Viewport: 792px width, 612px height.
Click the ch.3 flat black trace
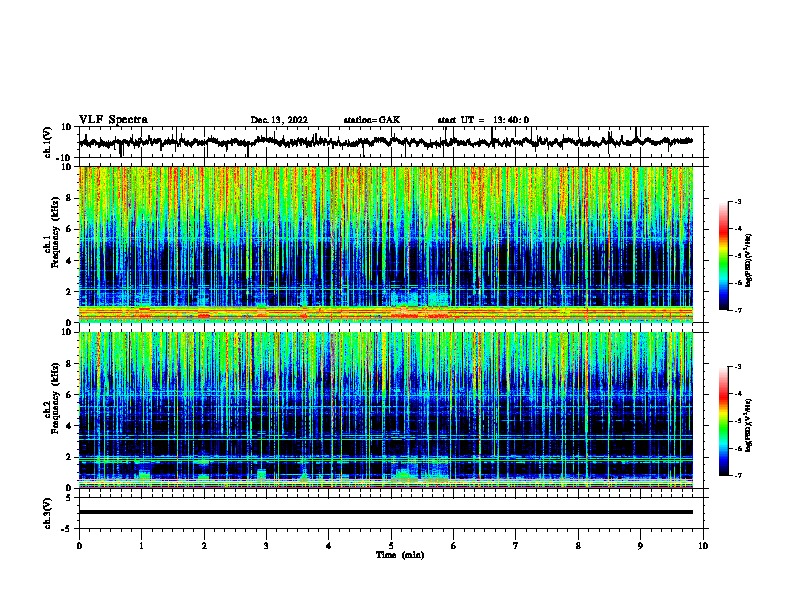click(x=386, y=512)
